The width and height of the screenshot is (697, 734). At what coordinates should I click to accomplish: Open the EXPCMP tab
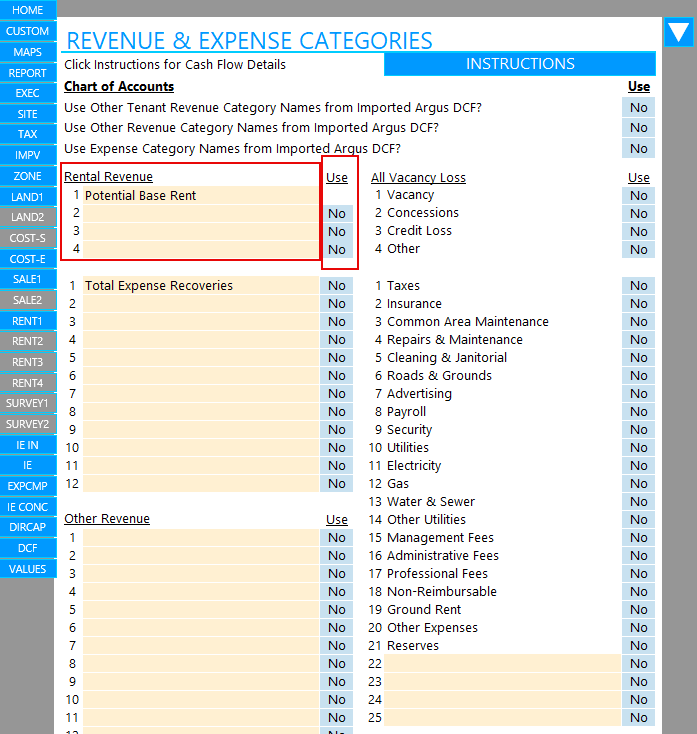coord(28,486)
